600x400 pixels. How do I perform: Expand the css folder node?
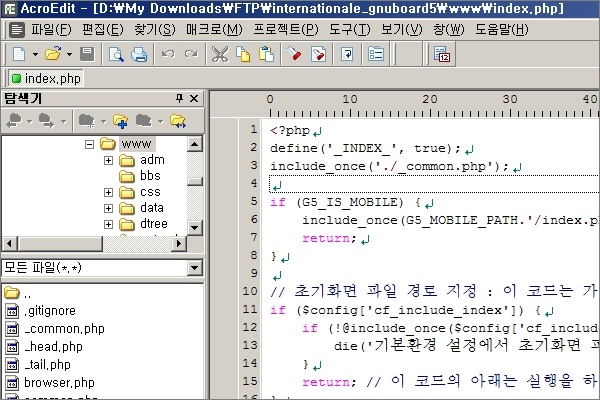(x=109, y=192)
